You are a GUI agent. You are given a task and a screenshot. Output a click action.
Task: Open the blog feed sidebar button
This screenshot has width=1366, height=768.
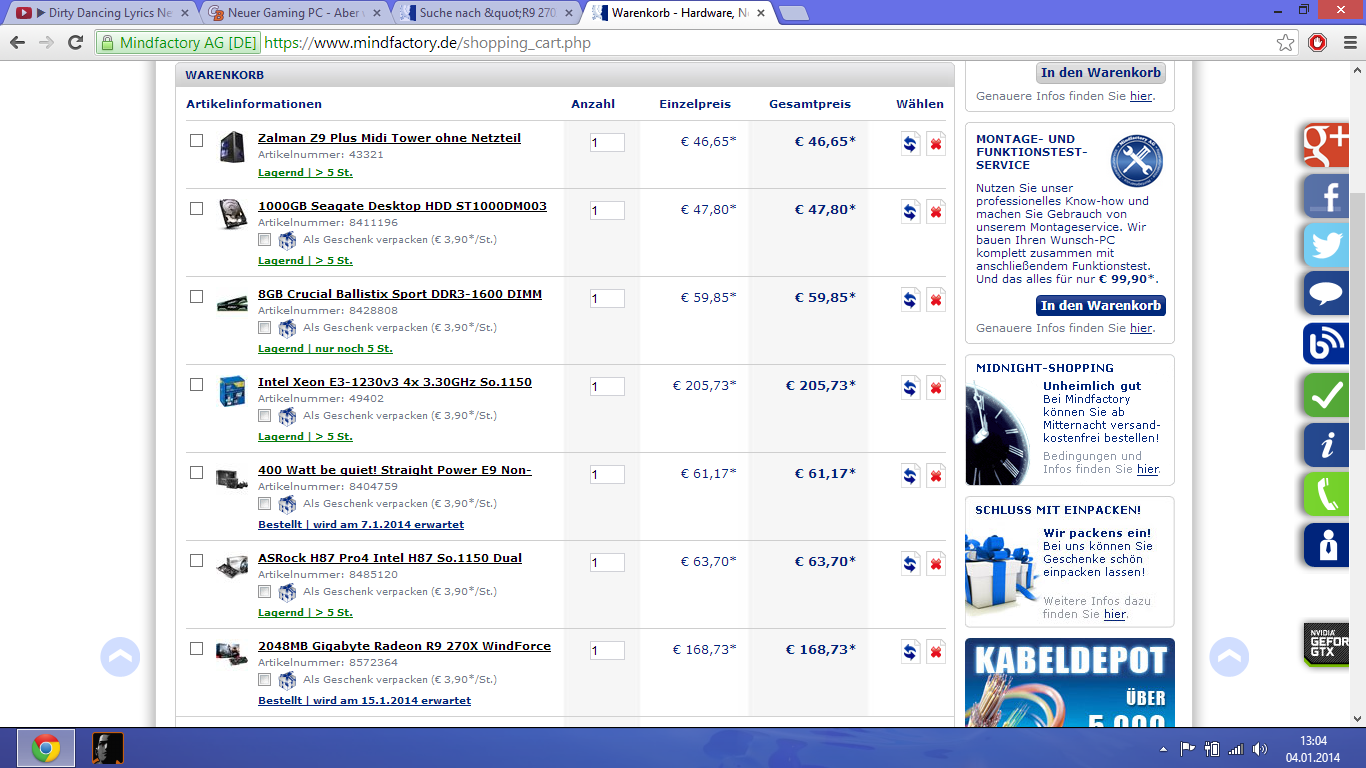[x=1327, y=345]
